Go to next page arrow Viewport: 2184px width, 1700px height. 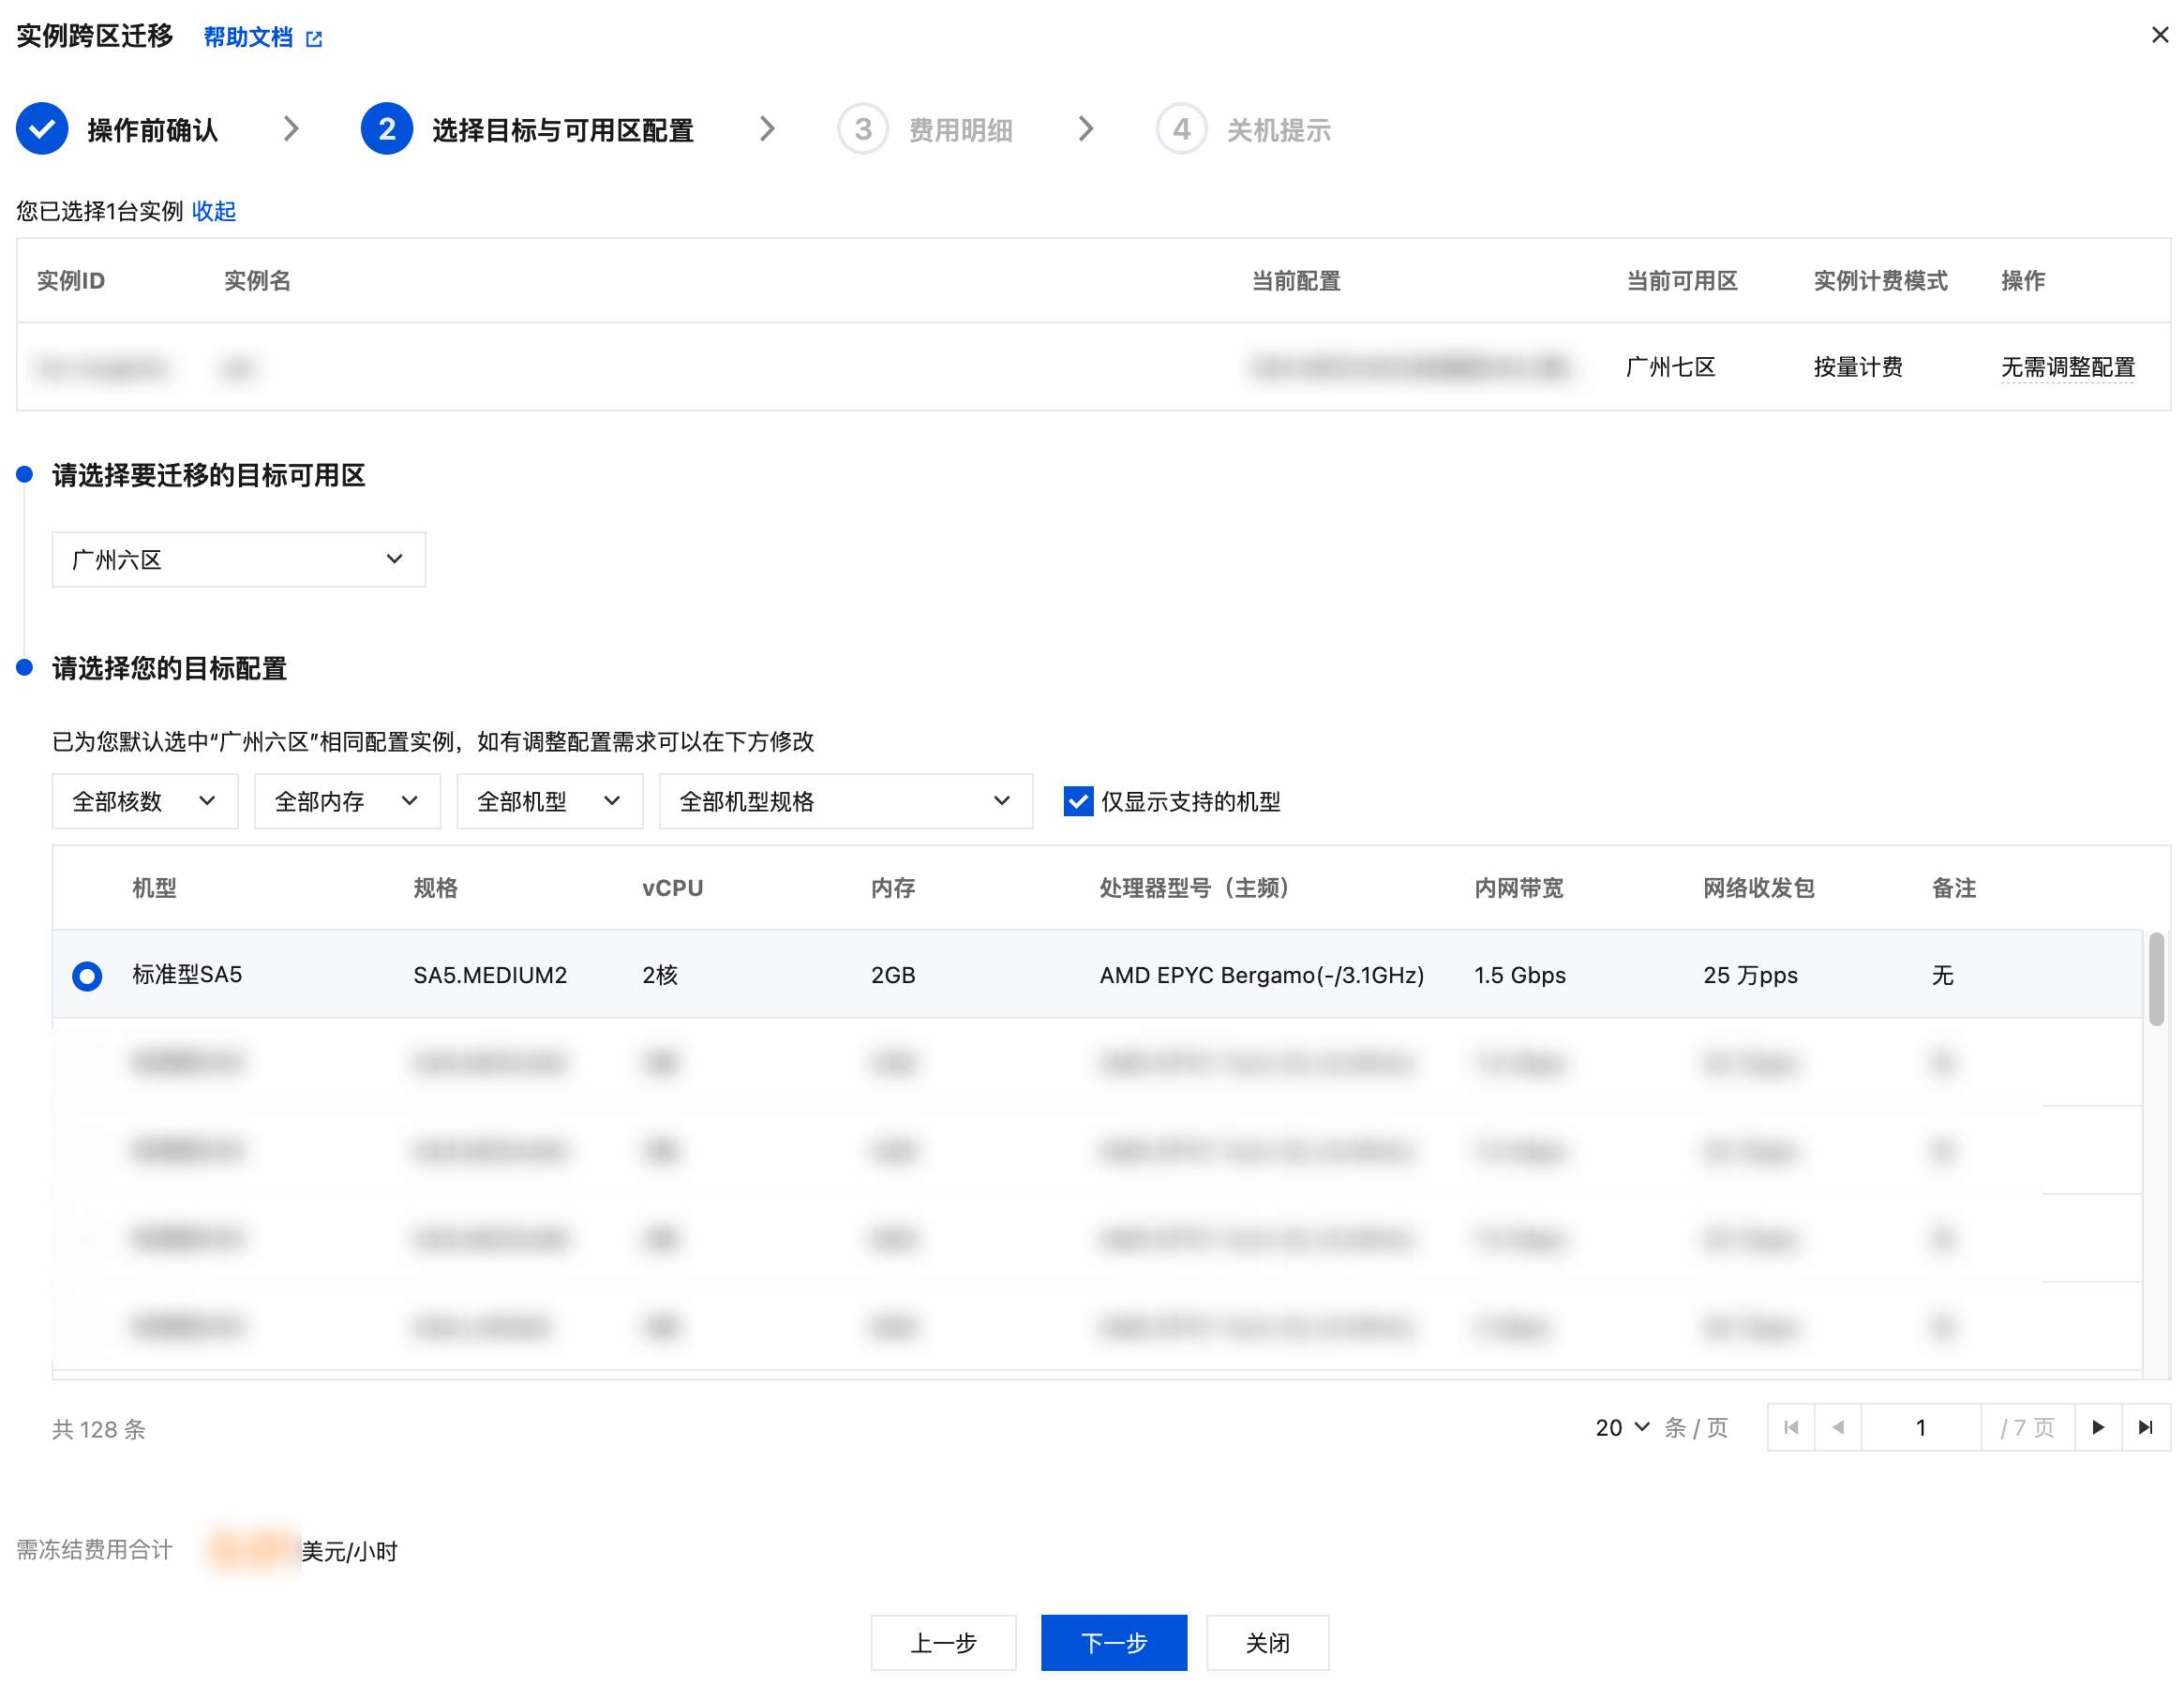pos(2098,1427)
